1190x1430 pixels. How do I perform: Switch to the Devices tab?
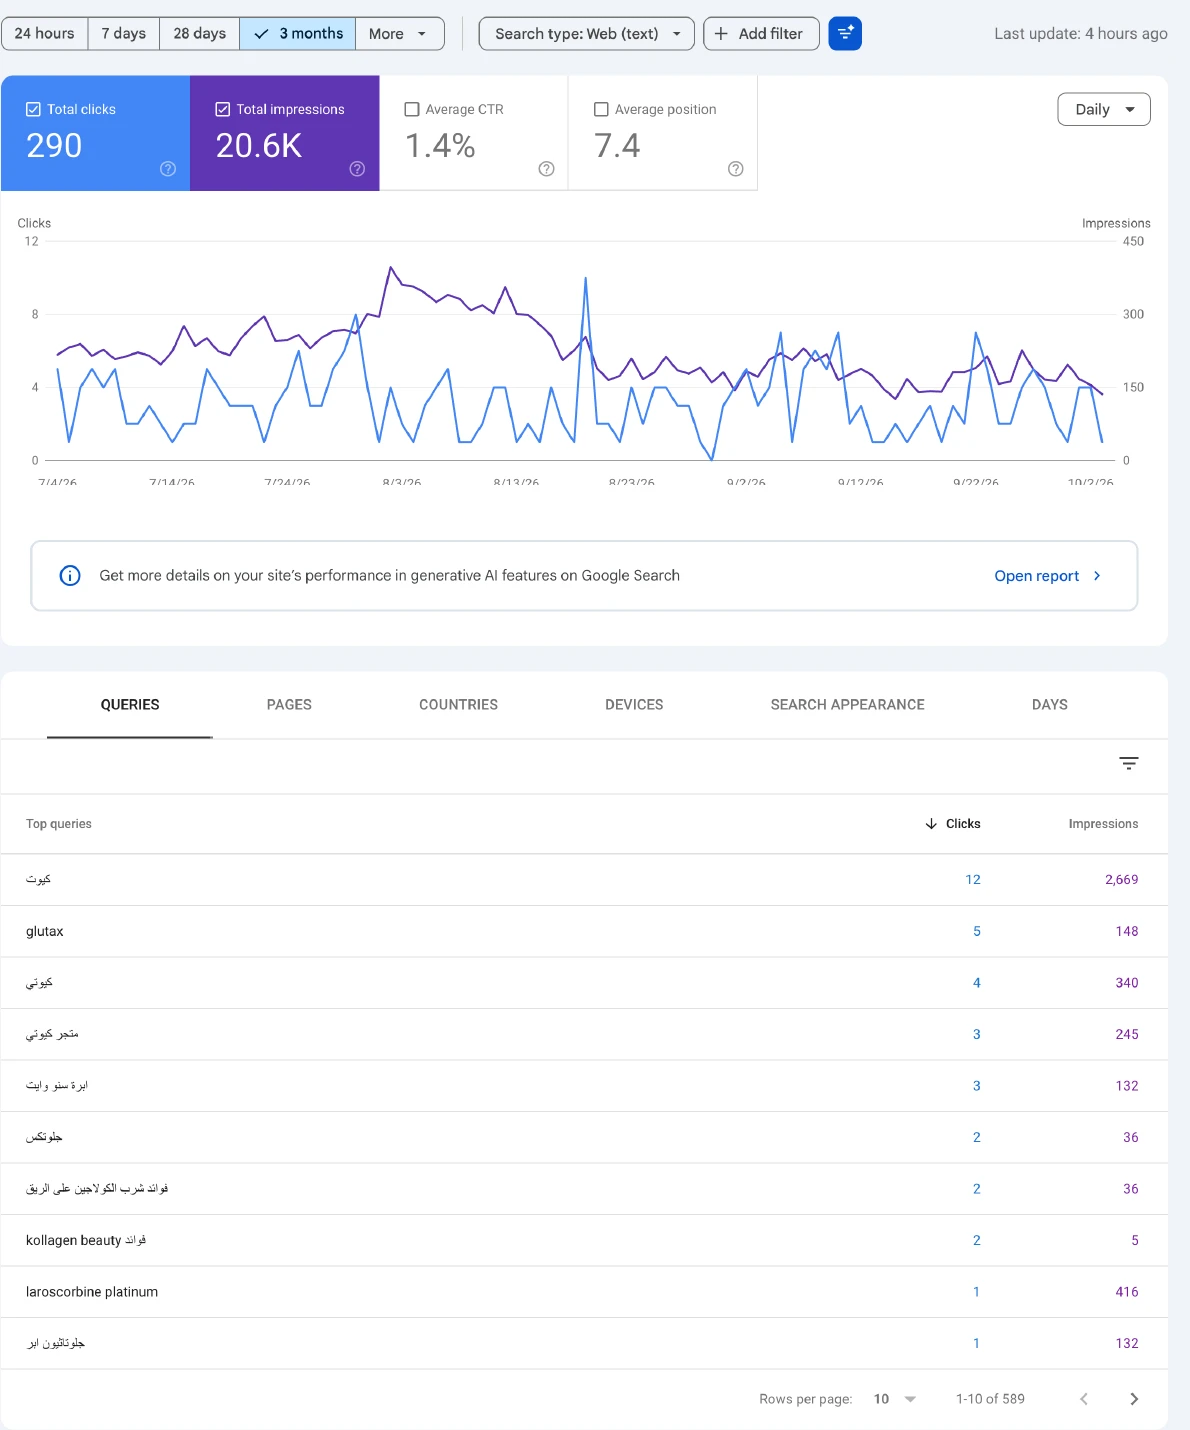(634, 705)
